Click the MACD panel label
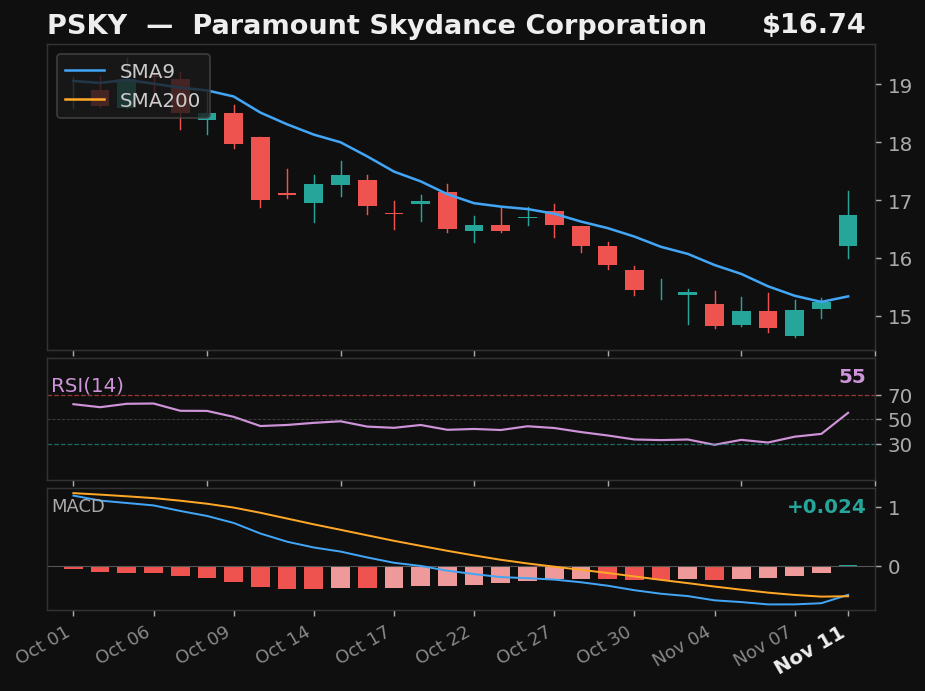The image size is (925, 691). 78,506
